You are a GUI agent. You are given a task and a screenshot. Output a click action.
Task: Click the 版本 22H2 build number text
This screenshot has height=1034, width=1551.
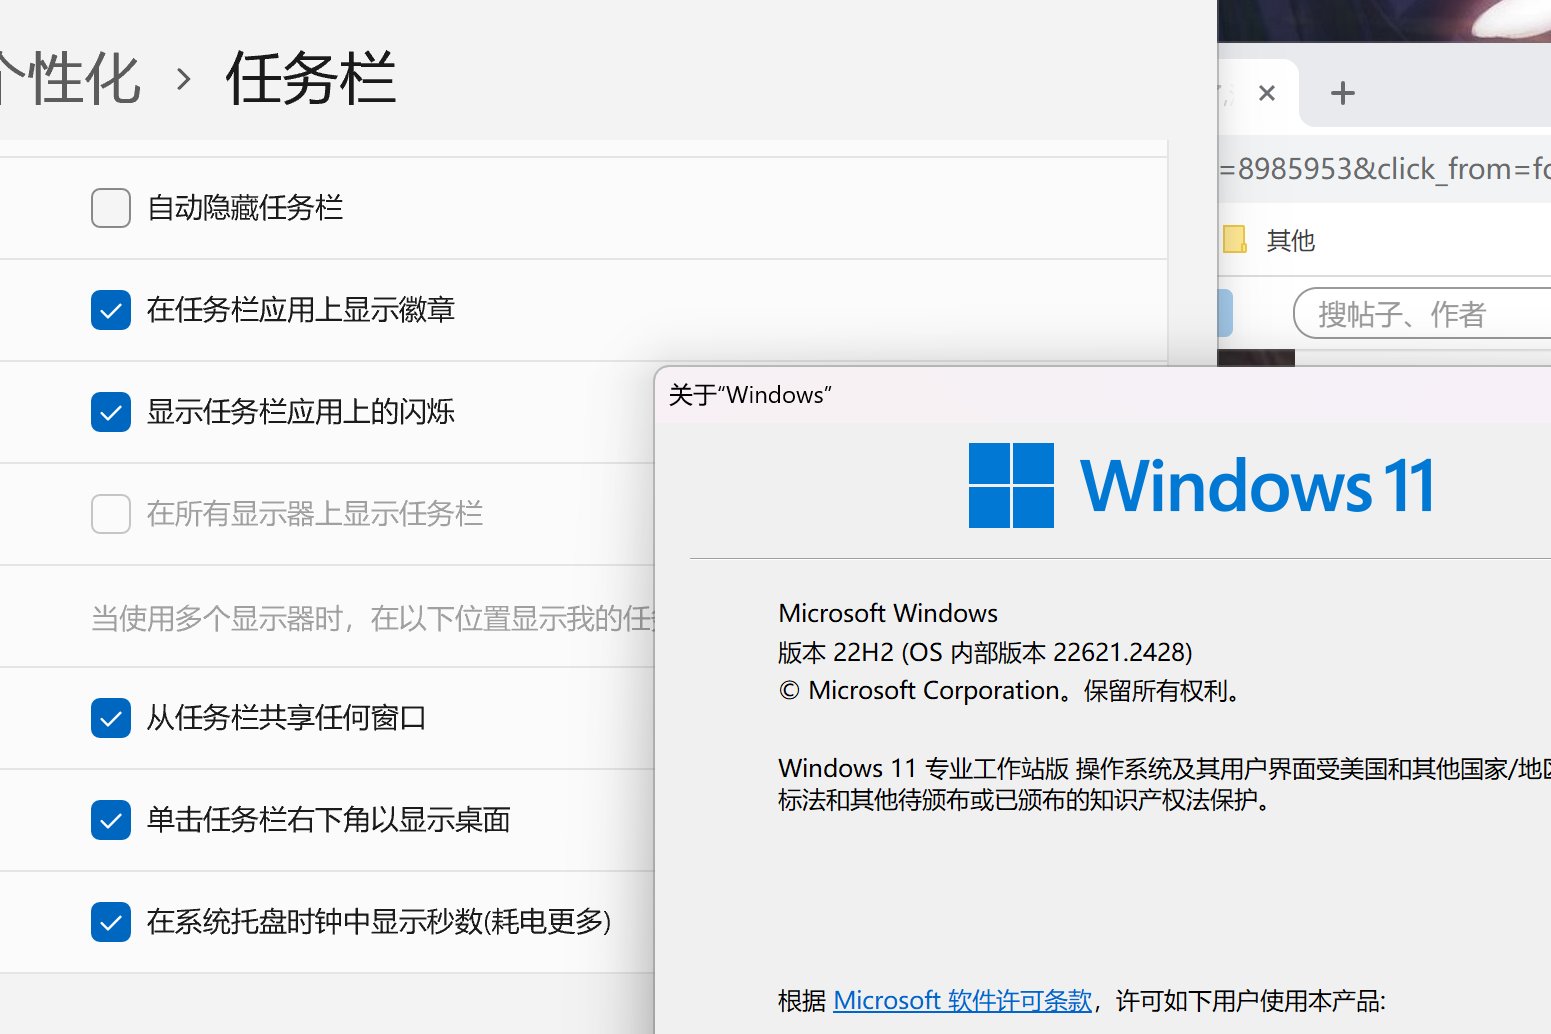coord(985,652)
